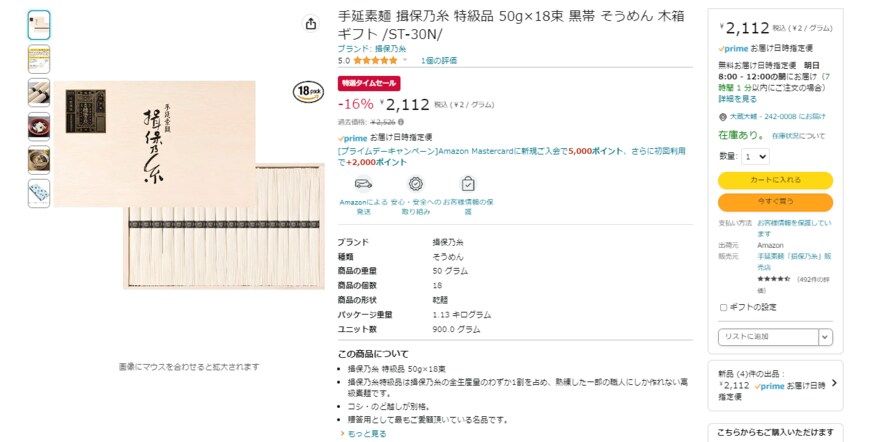Expand the add to list dropdown arrow
The width and height of the screenshot is (870, 442).
coord(825,337)
